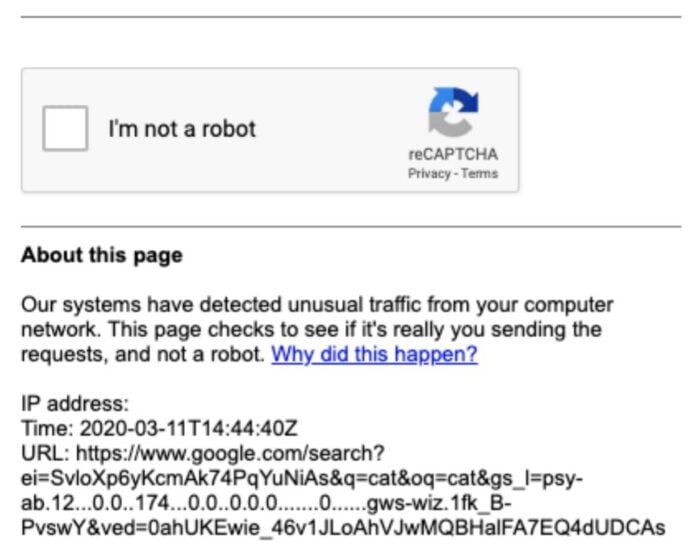The height and width of the screenshot is (560, 700).
Task: Open the reCAPTCHA Terms link
Action: [480, 174]
